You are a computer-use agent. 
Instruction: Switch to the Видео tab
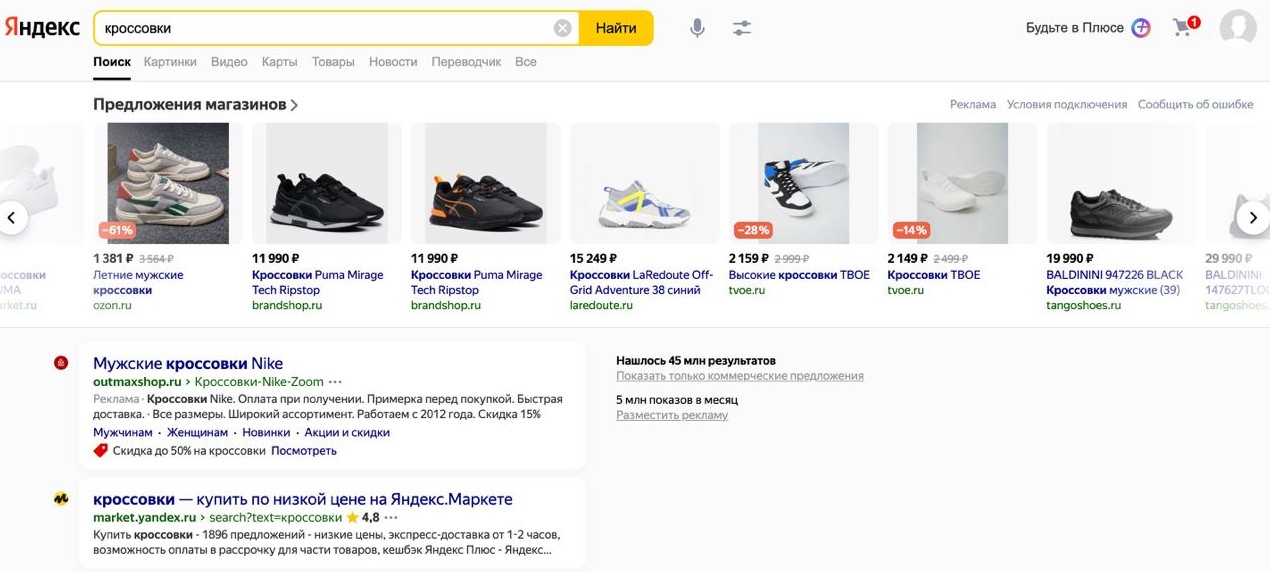(x=229, y=62)
